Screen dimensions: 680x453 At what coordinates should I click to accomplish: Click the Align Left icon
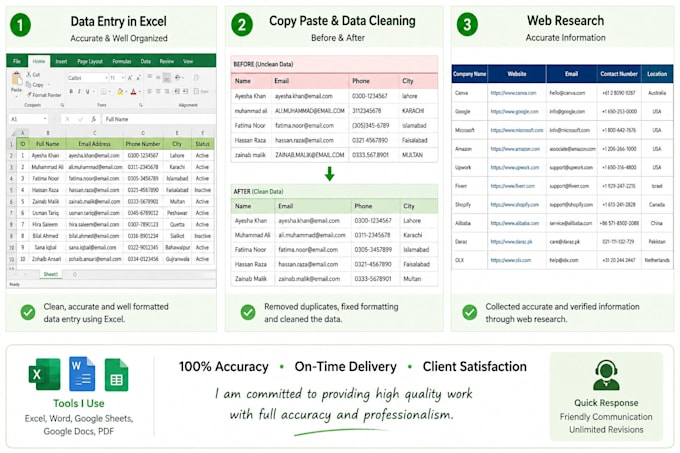[x=150, y=91]
